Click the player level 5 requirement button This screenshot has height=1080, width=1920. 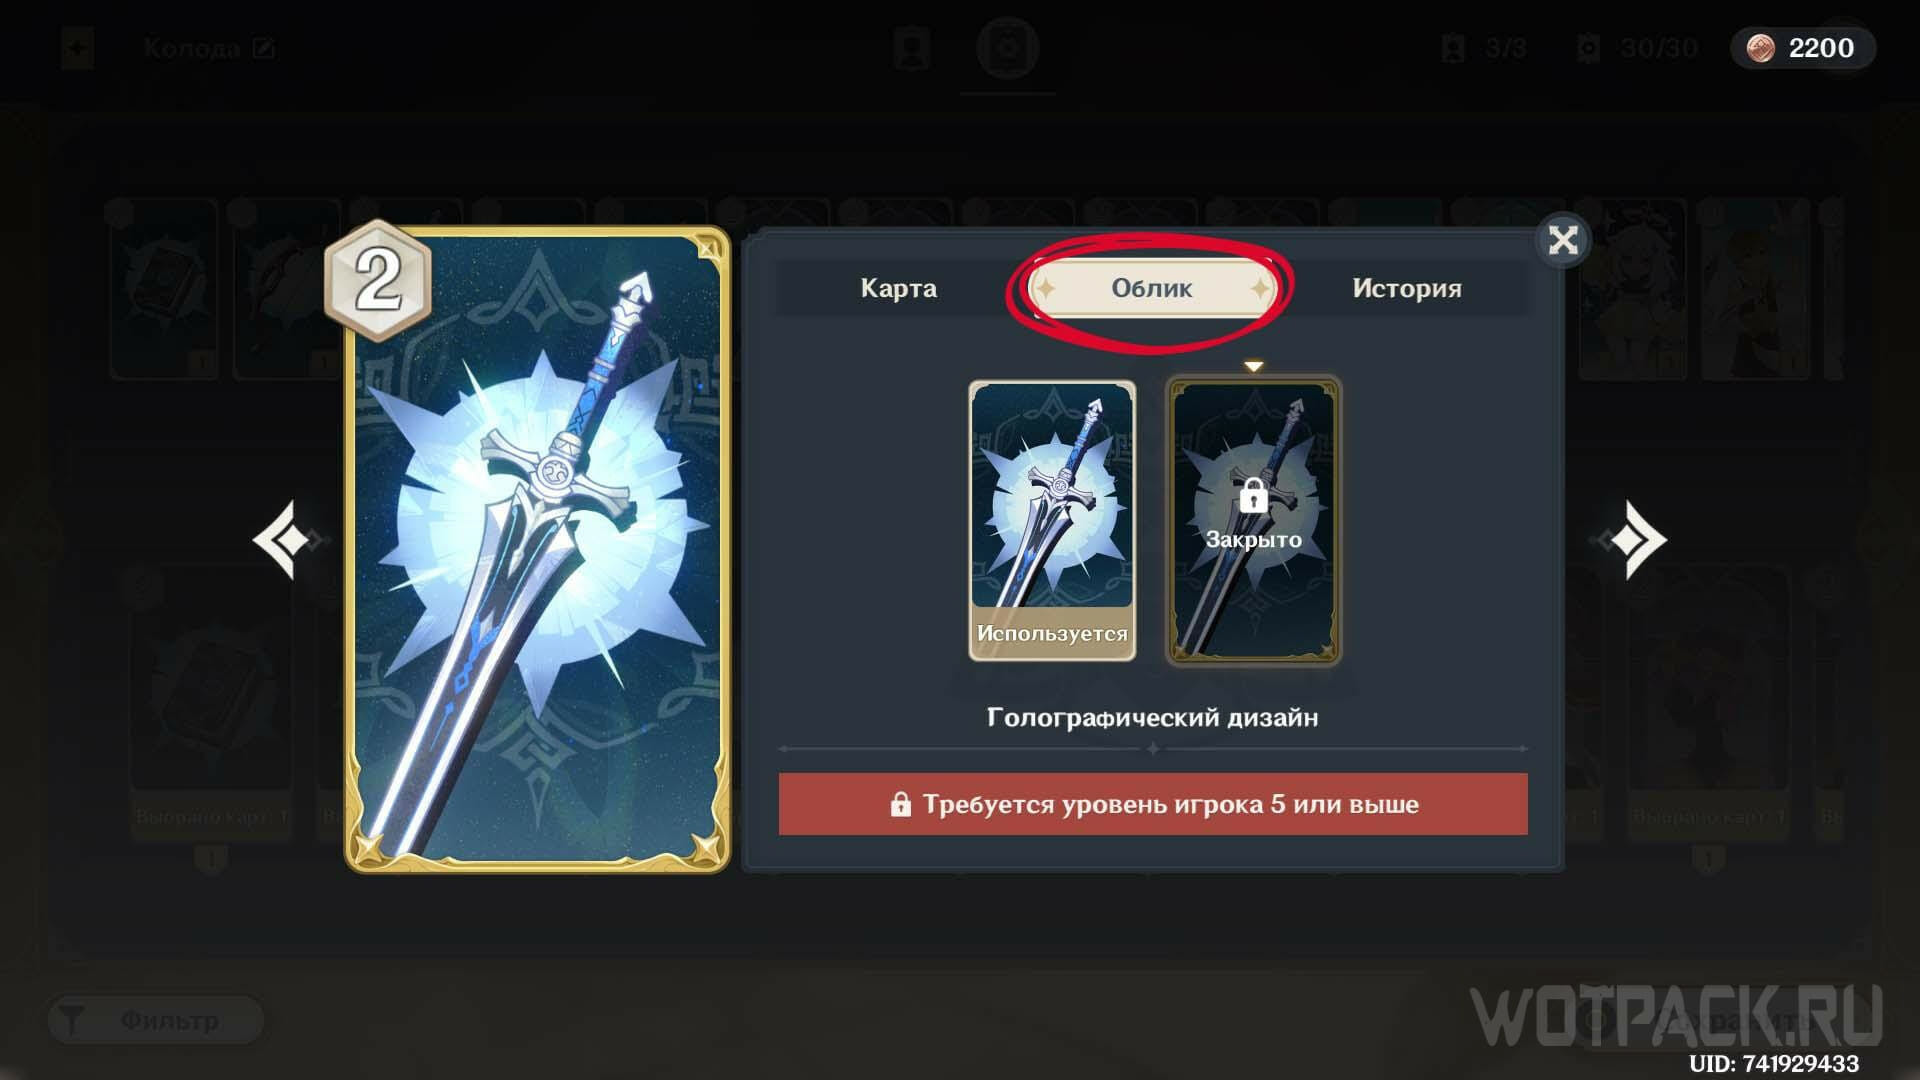click(1153, 804)
